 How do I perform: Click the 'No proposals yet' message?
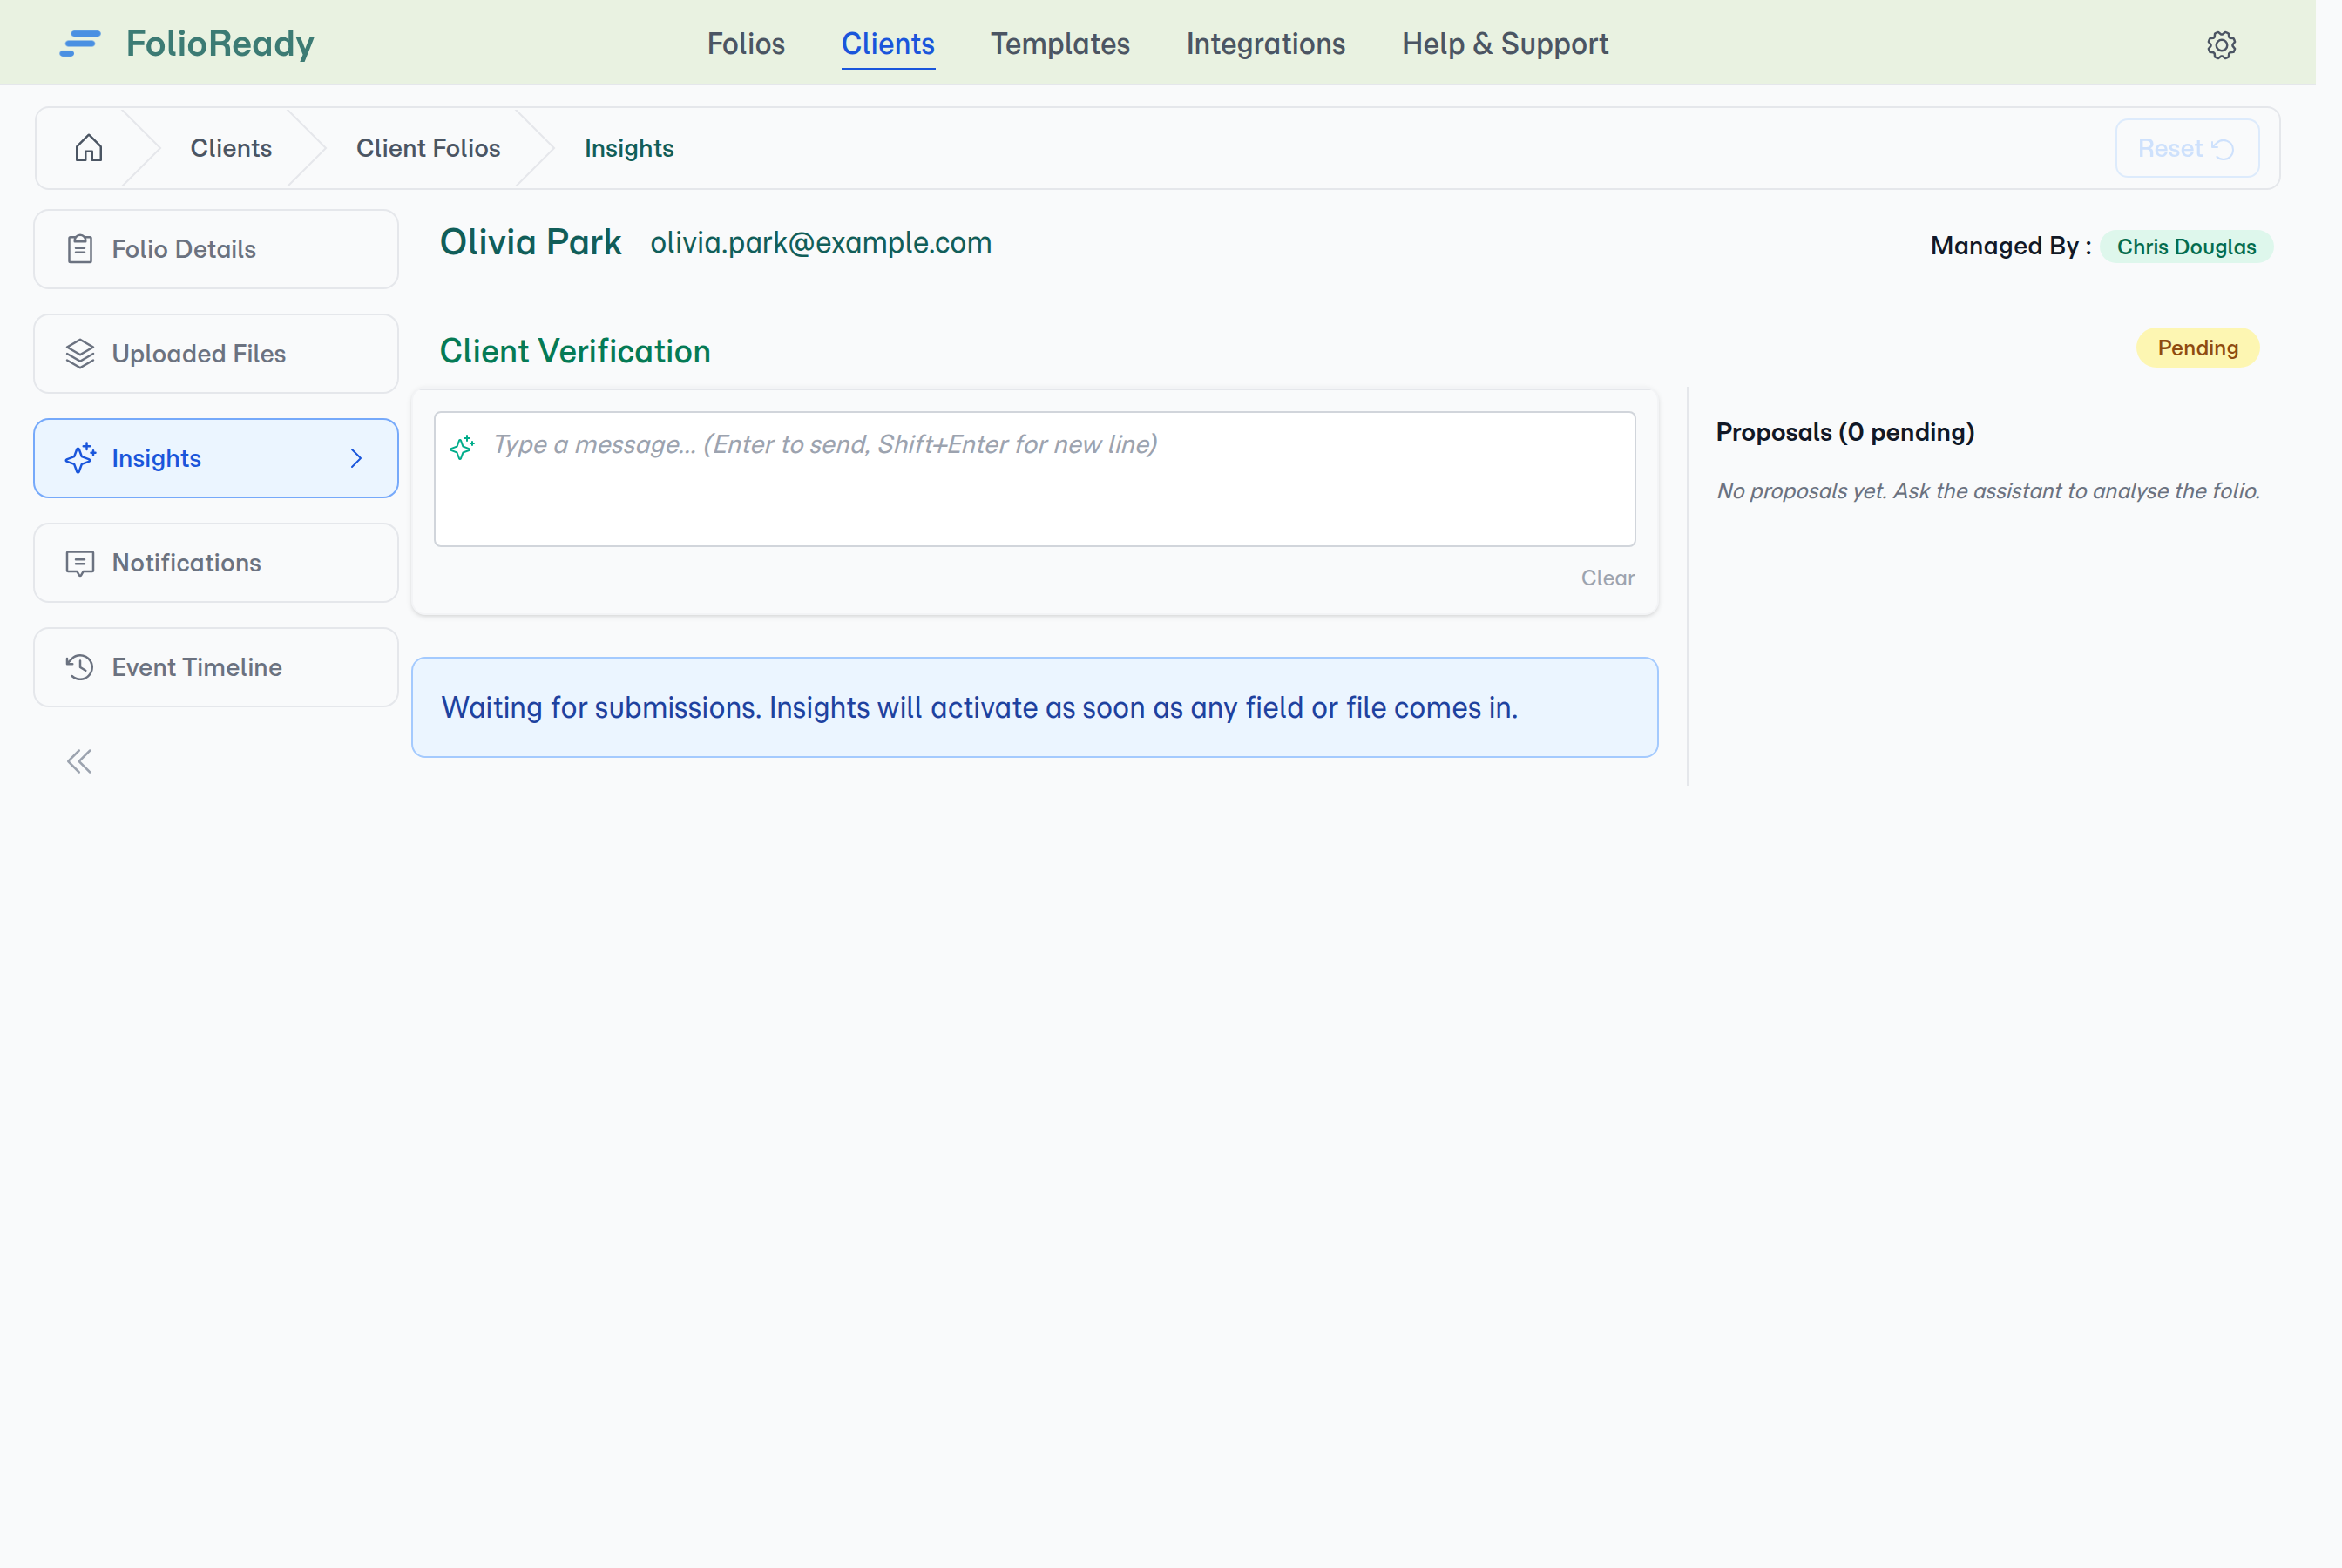1988,491
